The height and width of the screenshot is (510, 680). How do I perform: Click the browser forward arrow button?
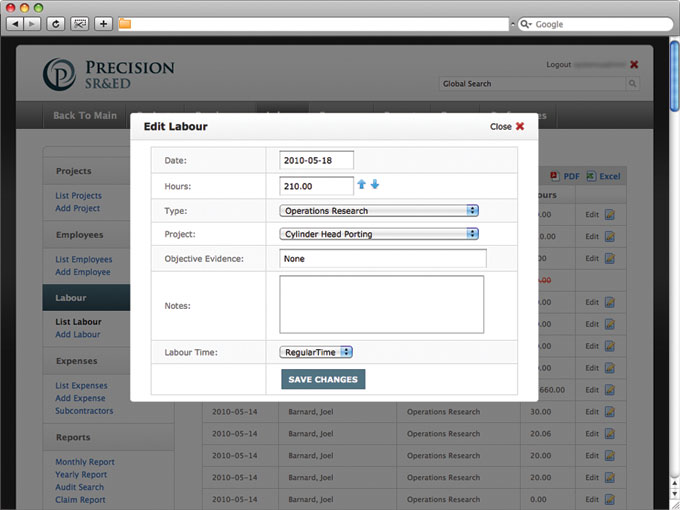(32, 24)
